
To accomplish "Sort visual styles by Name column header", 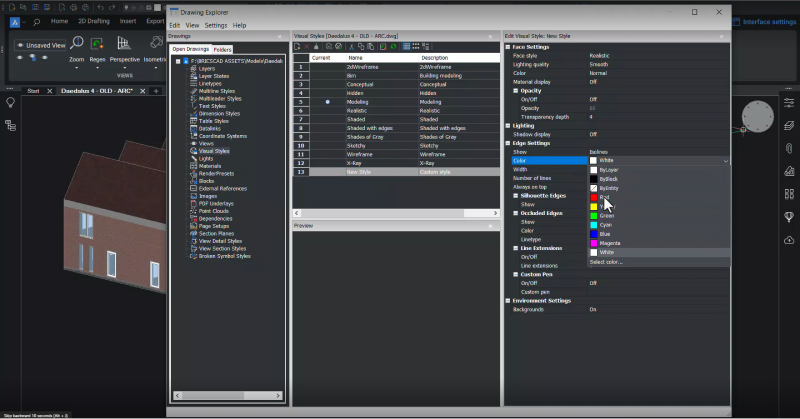I will pos(382,58).
